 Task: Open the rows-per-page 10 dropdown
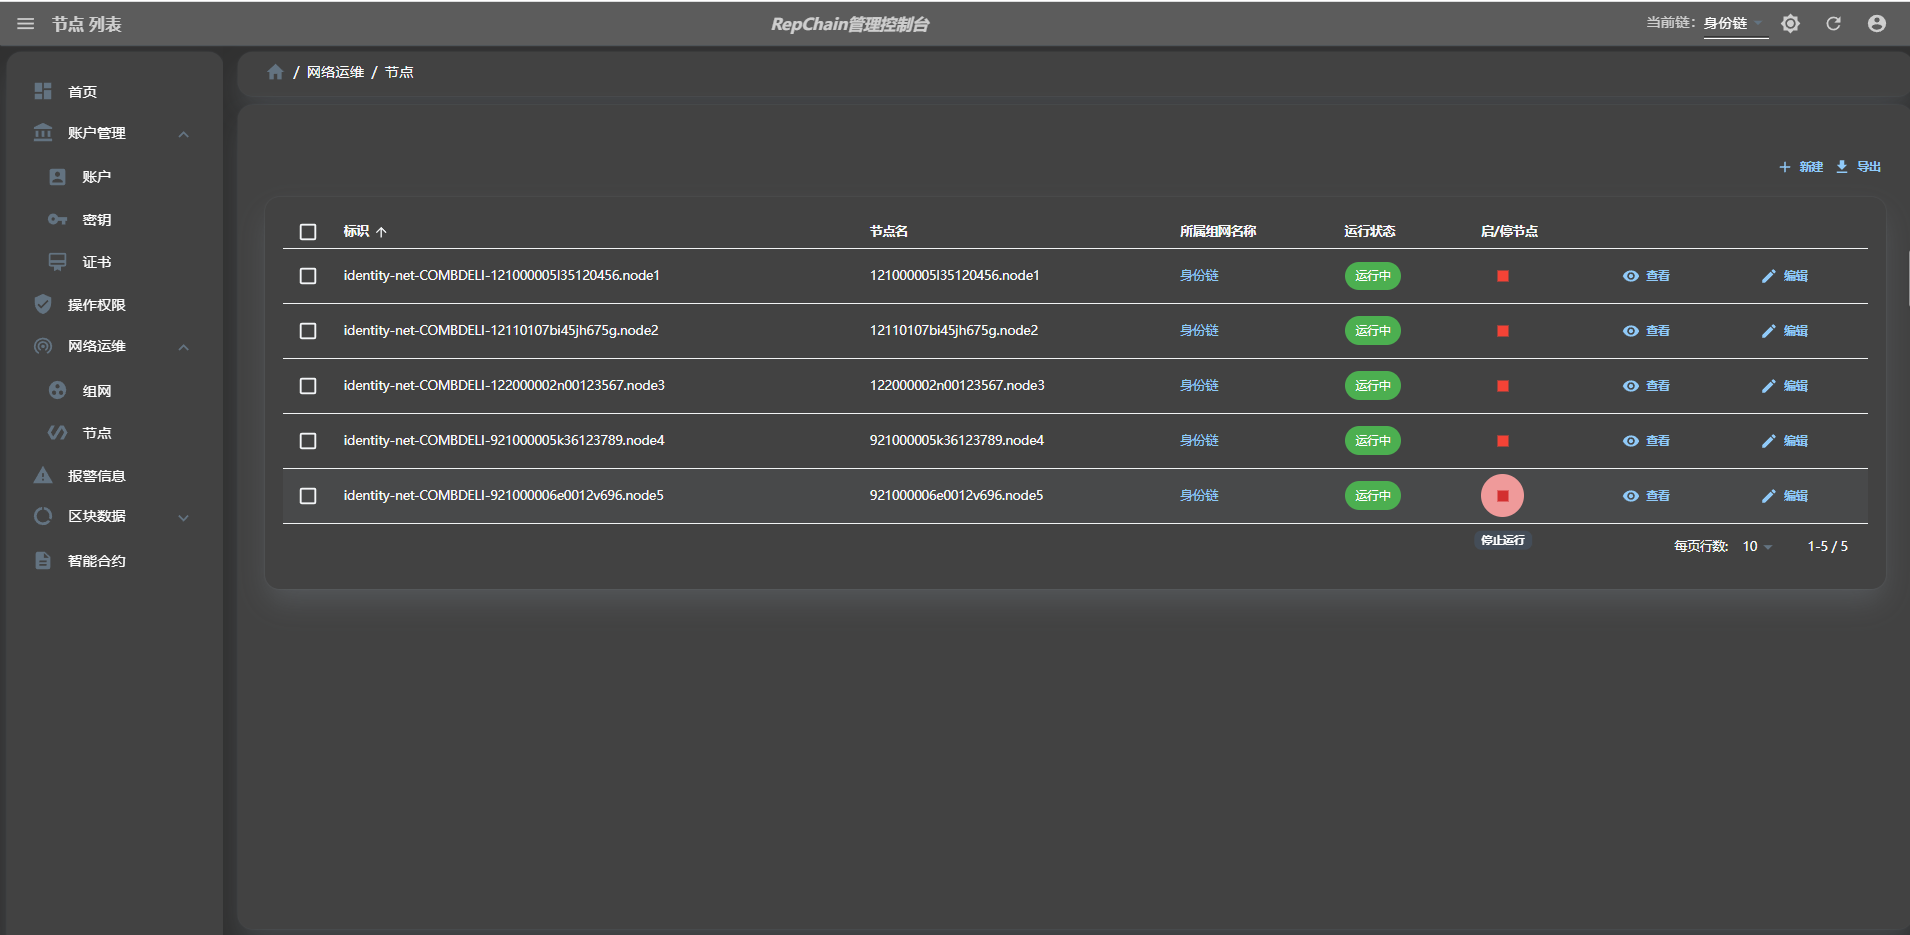(1757, 546)
